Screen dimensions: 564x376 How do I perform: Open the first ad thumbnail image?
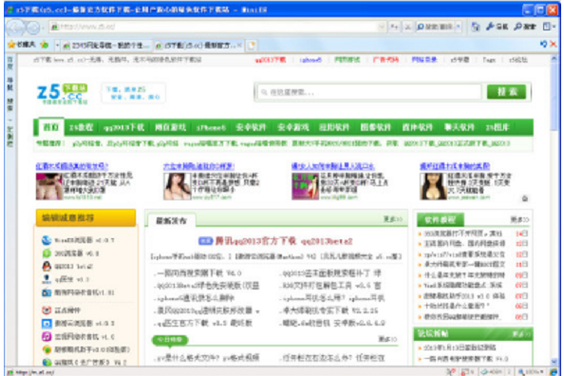point(49,186)
